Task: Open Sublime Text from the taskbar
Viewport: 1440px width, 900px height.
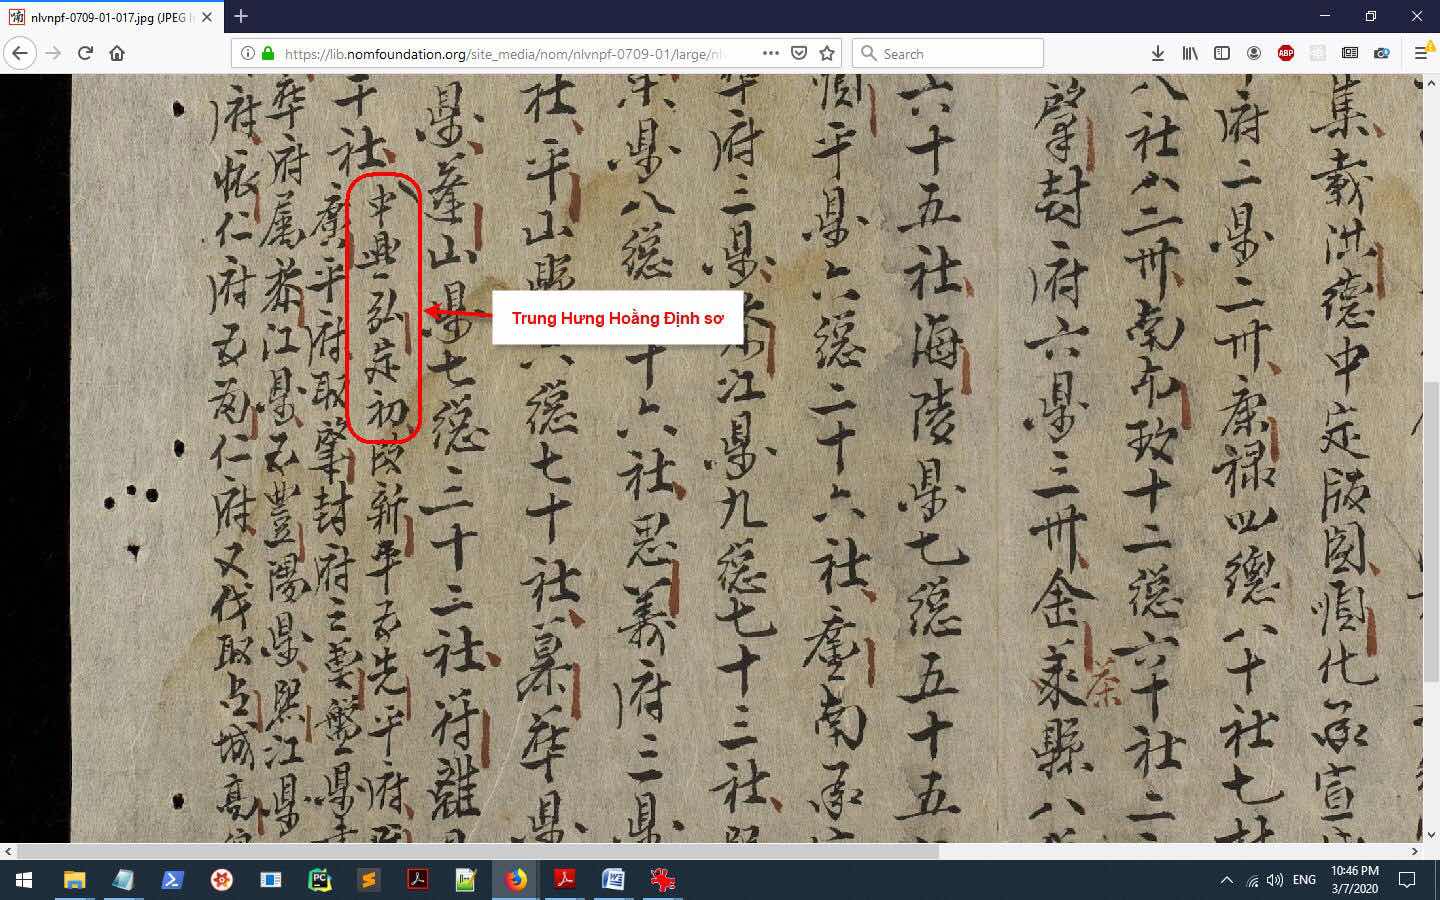Action: tap(369, 880)
